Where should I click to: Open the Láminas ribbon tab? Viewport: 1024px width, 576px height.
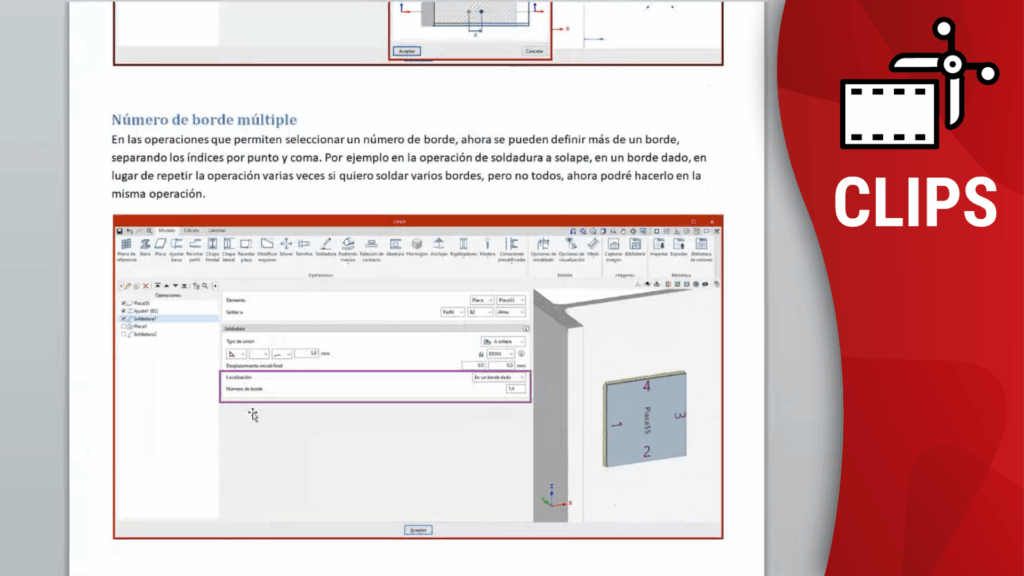(217, 230)
